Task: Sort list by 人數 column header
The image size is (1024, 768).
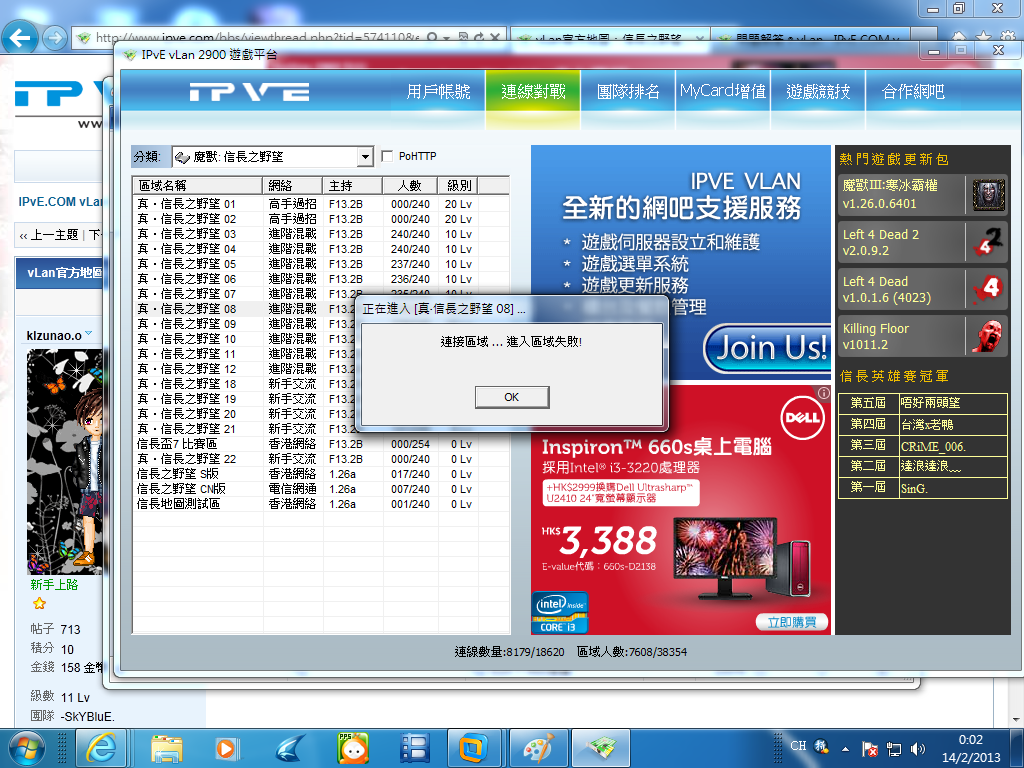Action: pos(409,186)
